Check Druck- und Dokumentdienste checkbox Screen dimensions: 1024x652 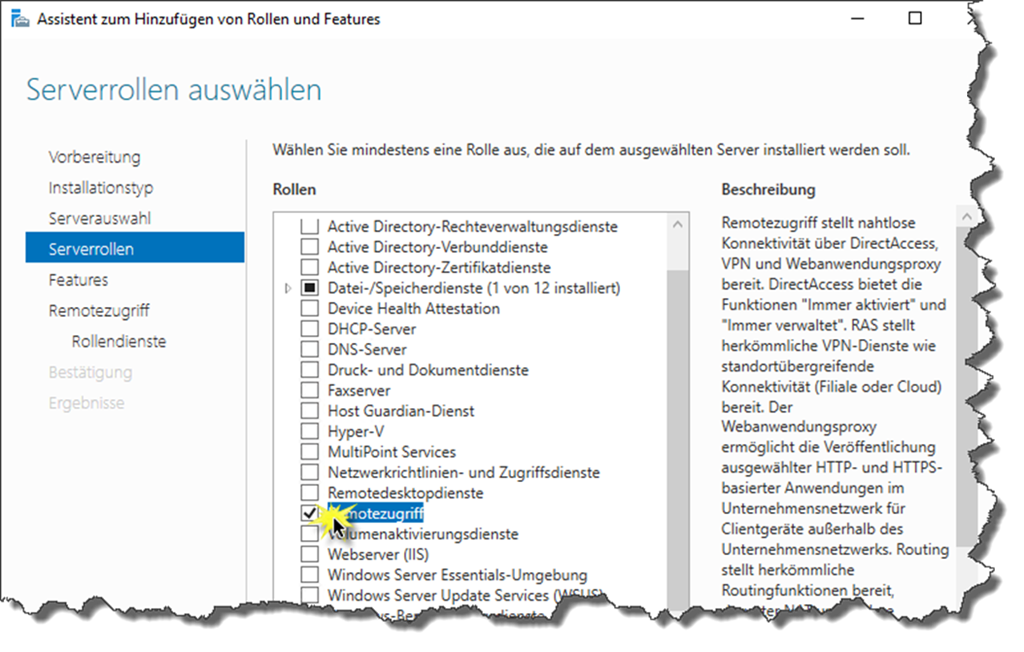(310, 369)
